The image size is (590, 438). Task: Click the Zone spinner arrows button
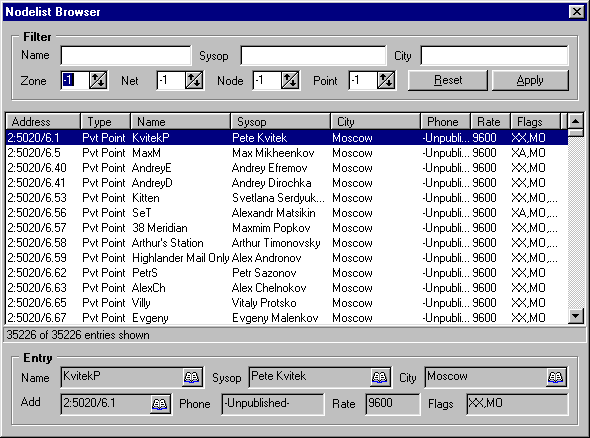[x=98, y=80]
